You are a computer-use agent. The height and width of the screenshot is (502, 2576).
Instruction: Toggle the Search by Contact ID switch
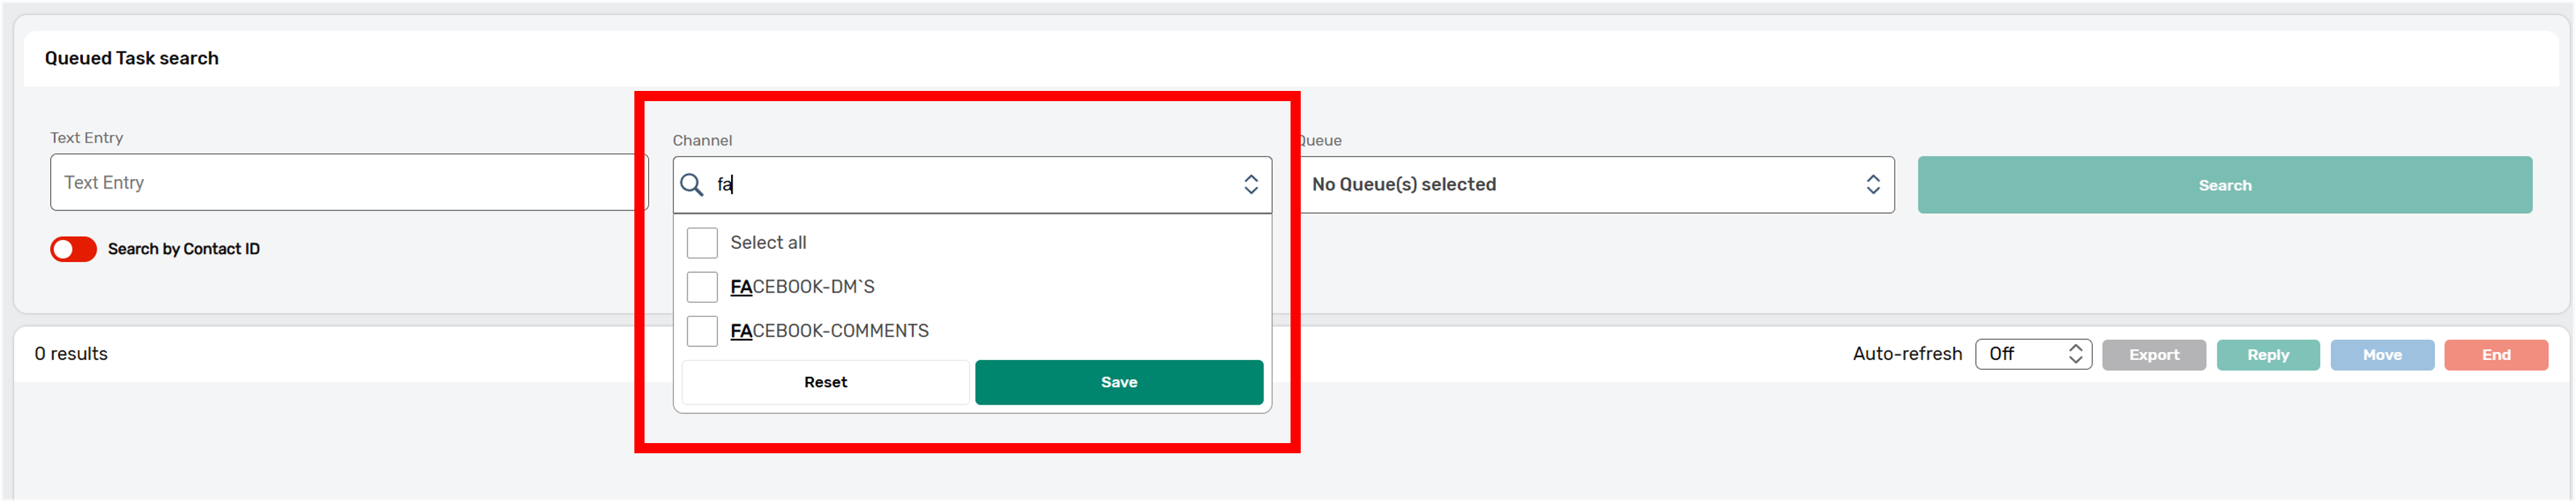coord(73,249)
